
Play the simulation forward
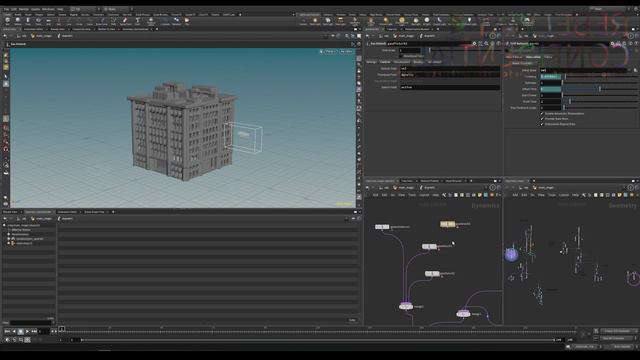click(x=27, y=331)
